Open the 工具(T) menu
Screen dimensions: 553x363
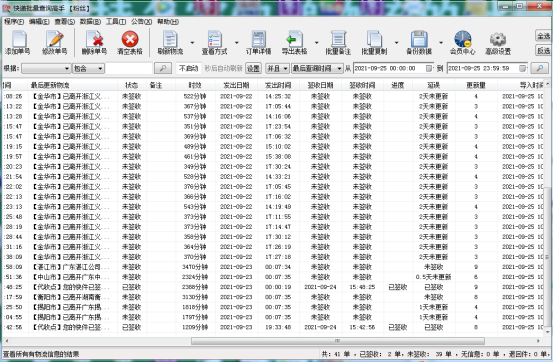(x=116, y=22)
